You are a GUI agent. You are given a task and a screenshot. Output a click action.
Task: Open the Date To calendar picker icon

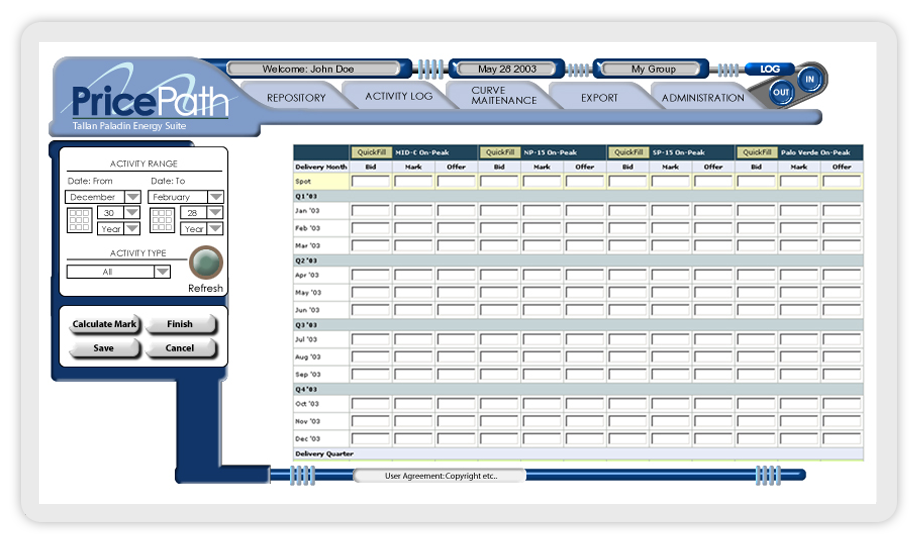(162, 220)
